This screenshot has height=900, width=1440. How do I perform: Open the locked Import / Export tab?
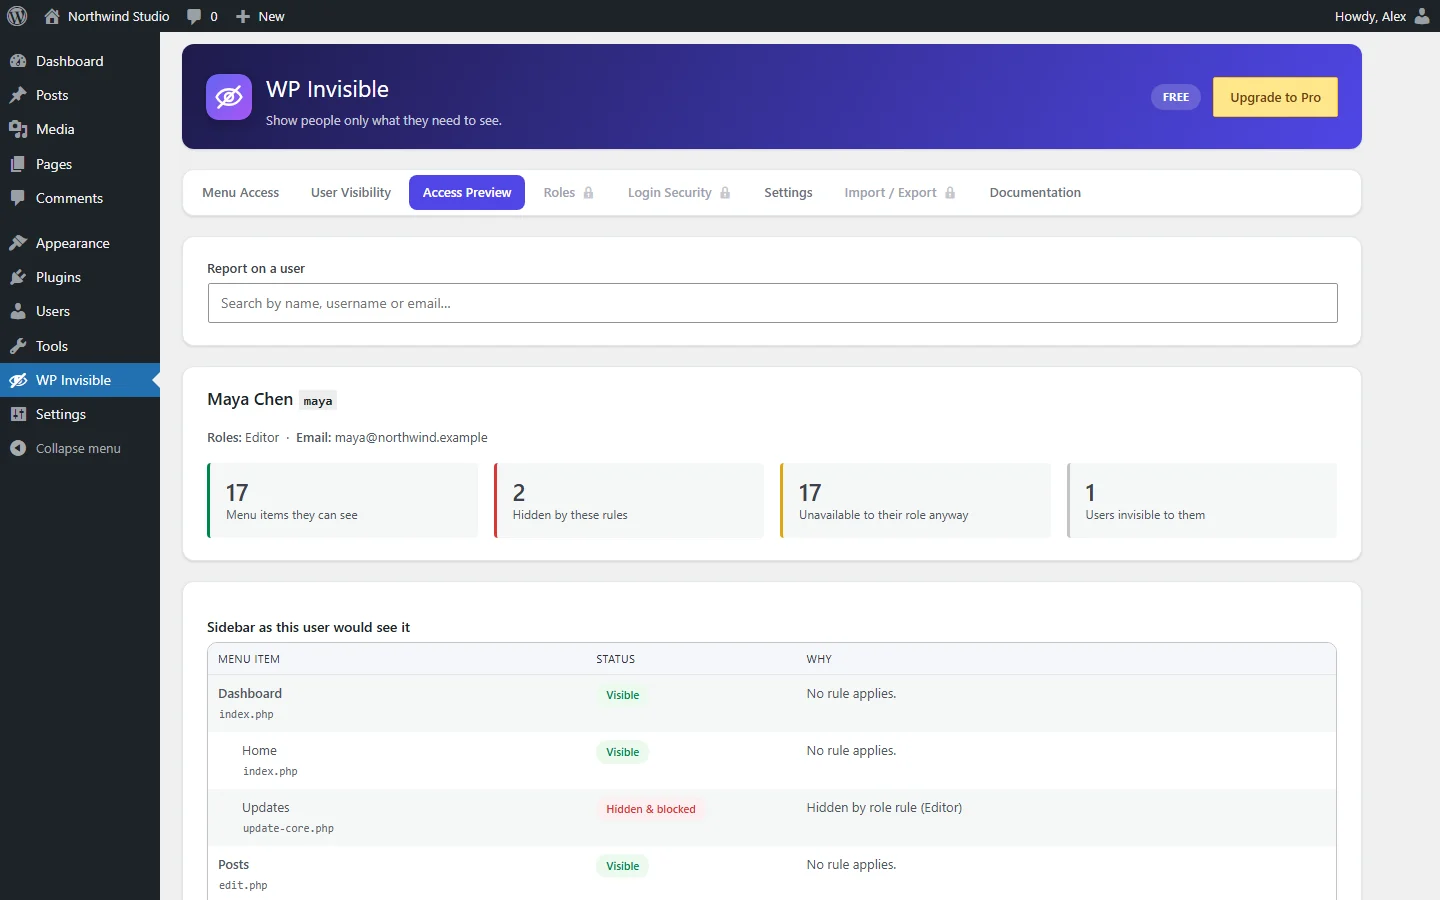900,193
